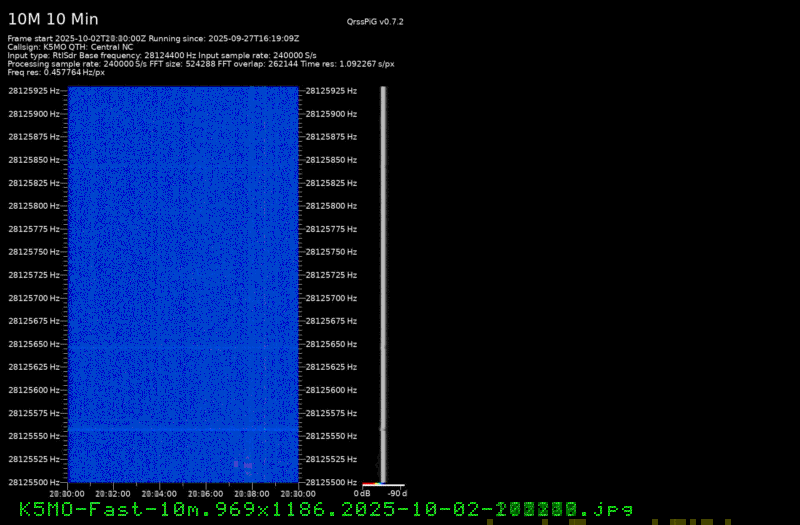
Task: Select the right-axis 28125900 Hz tick label
Action: tap(332, 114)
